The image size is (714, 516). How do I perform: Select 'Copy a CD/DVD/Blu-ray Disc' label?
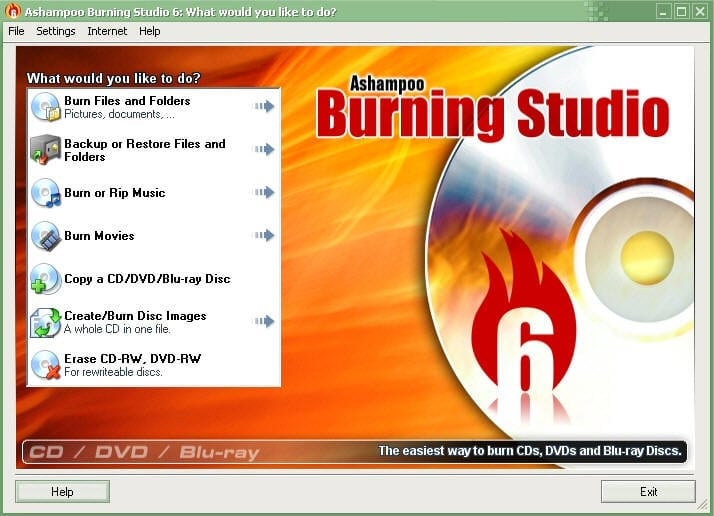click(x=147, y=279)
